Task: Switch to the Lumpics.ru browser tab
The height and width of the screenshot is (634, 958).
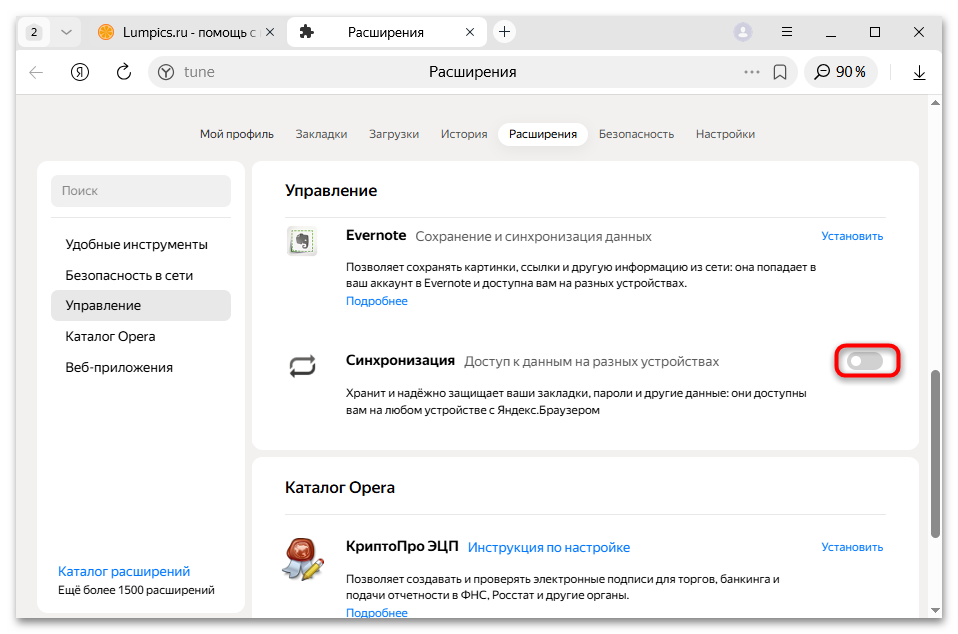Action: 186,32
